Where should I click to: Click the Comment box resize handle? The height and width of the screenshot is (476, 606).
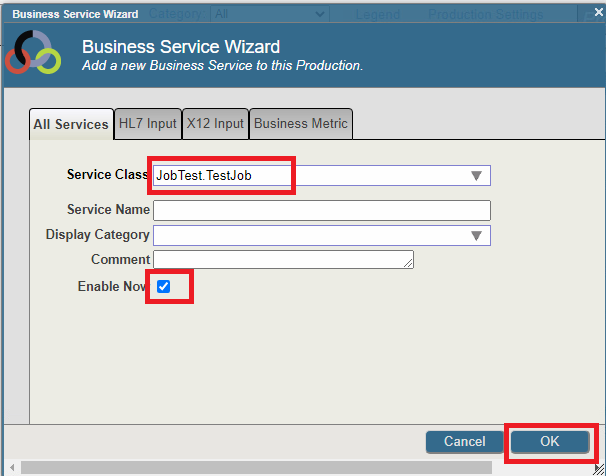click(x=409, y=264)
